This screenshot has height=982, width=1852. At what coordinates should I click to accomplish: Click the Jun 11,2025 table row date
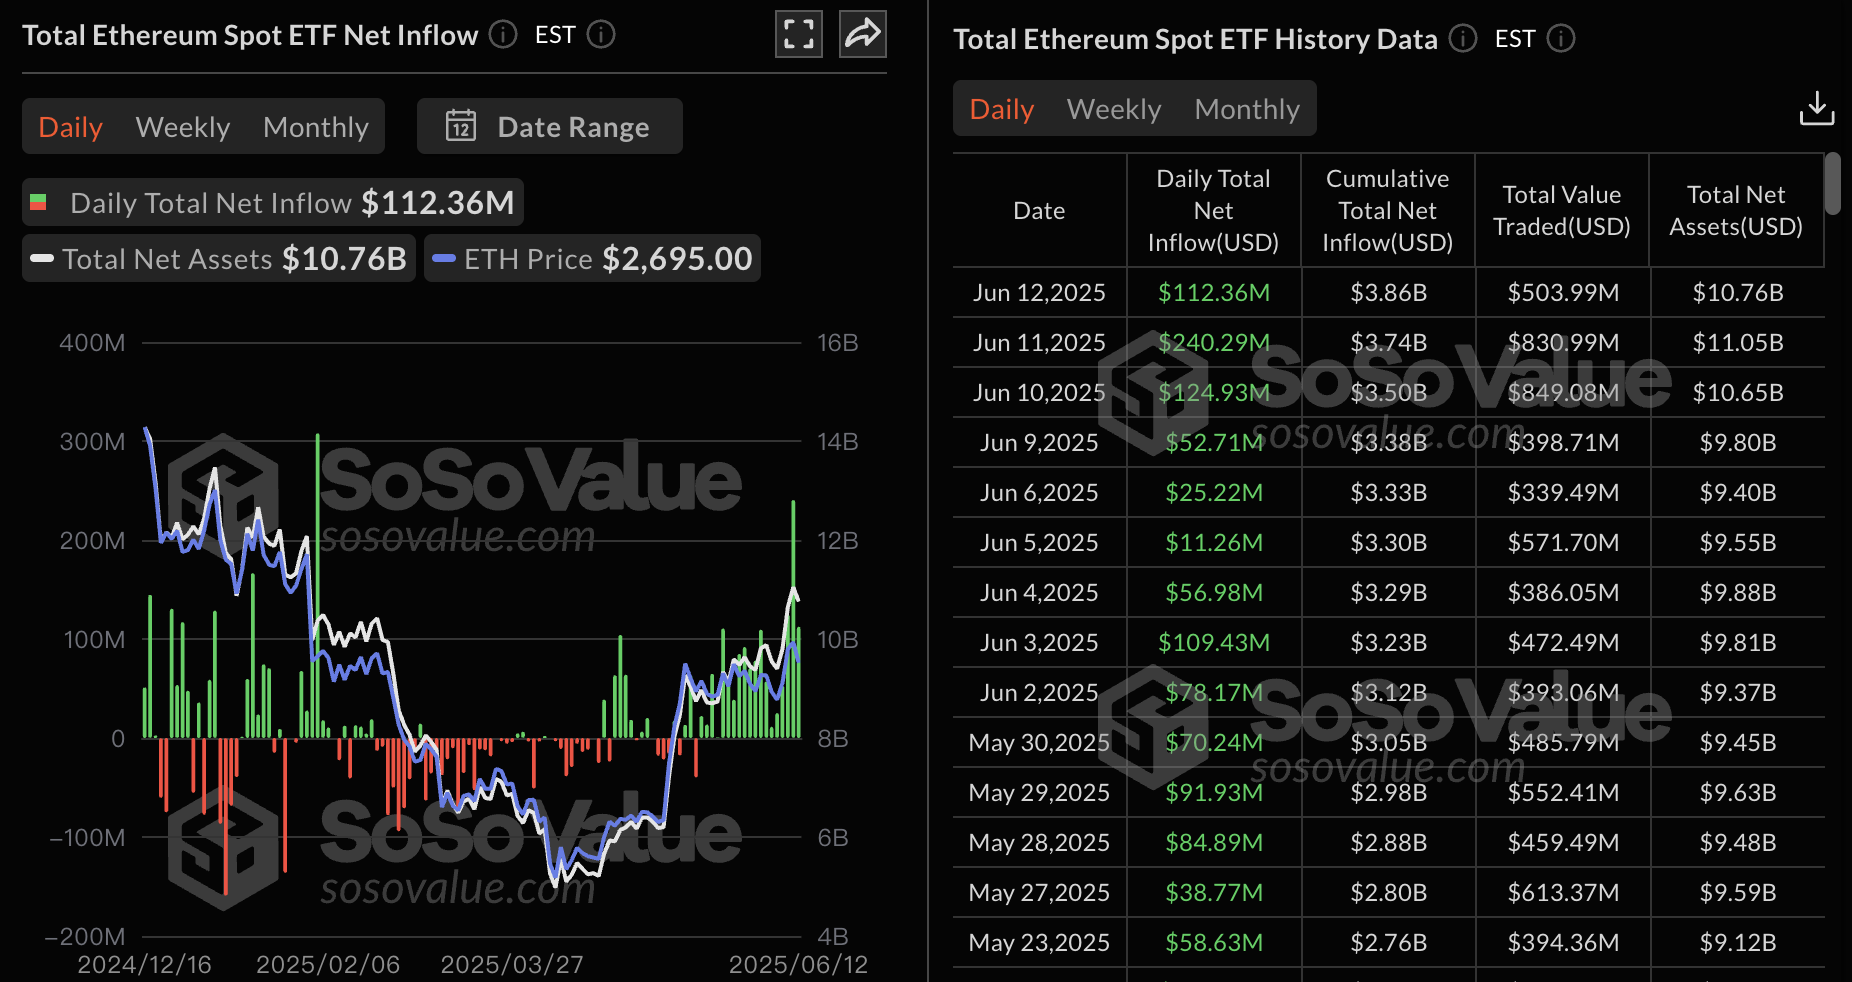[1039, 343]
